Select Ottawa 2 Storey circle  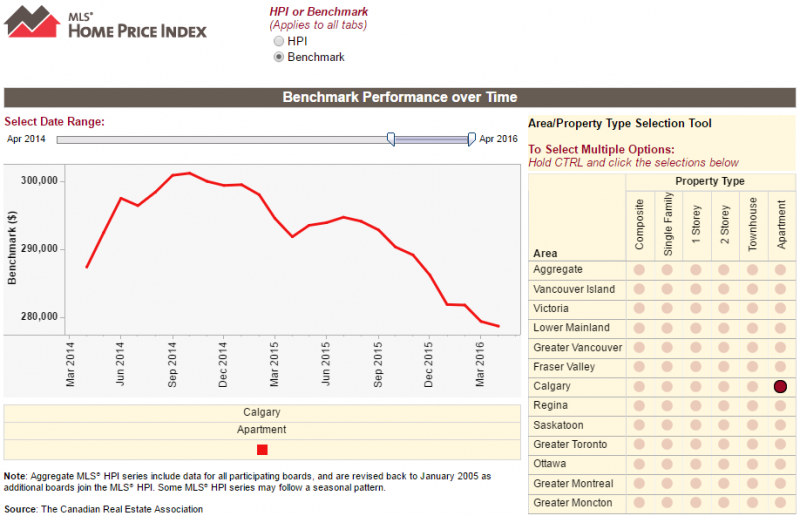coord(724,464)
